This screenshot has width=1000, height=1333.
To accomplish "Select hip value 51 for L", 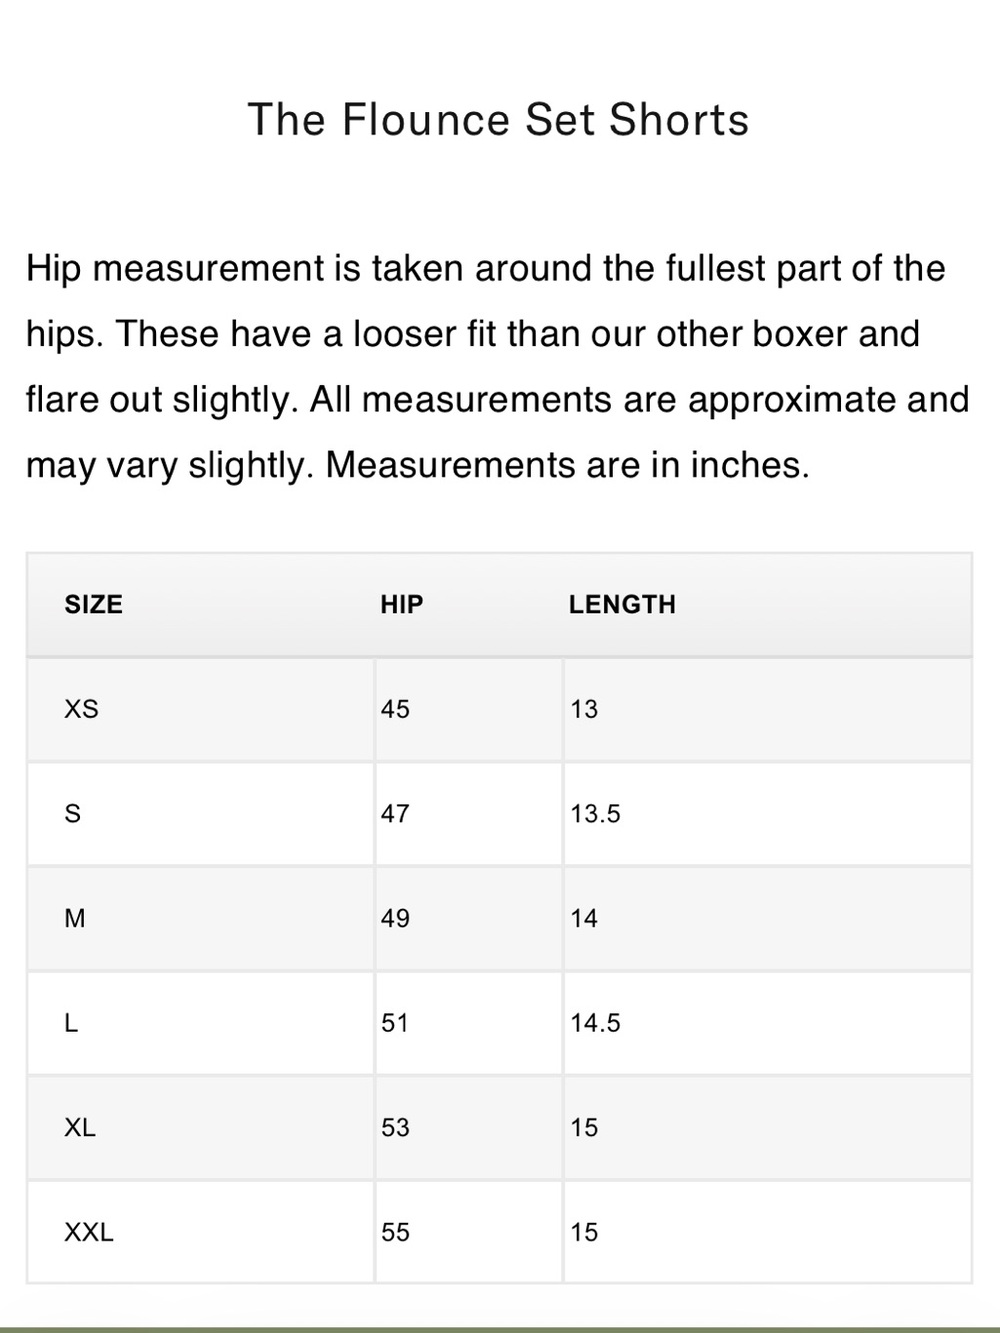I will click(x=395, y=1023).
